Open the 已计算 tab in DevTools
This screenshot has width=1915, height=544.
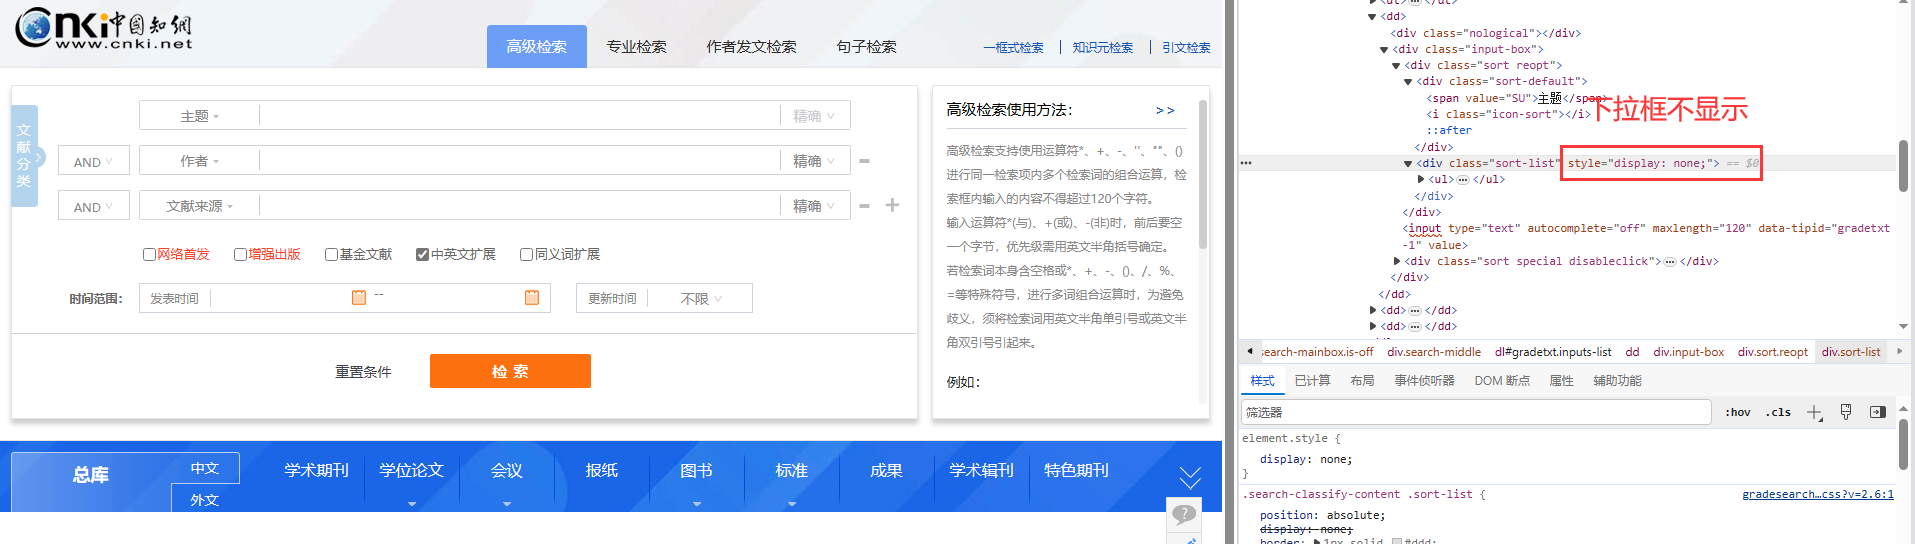(1312, 381)
